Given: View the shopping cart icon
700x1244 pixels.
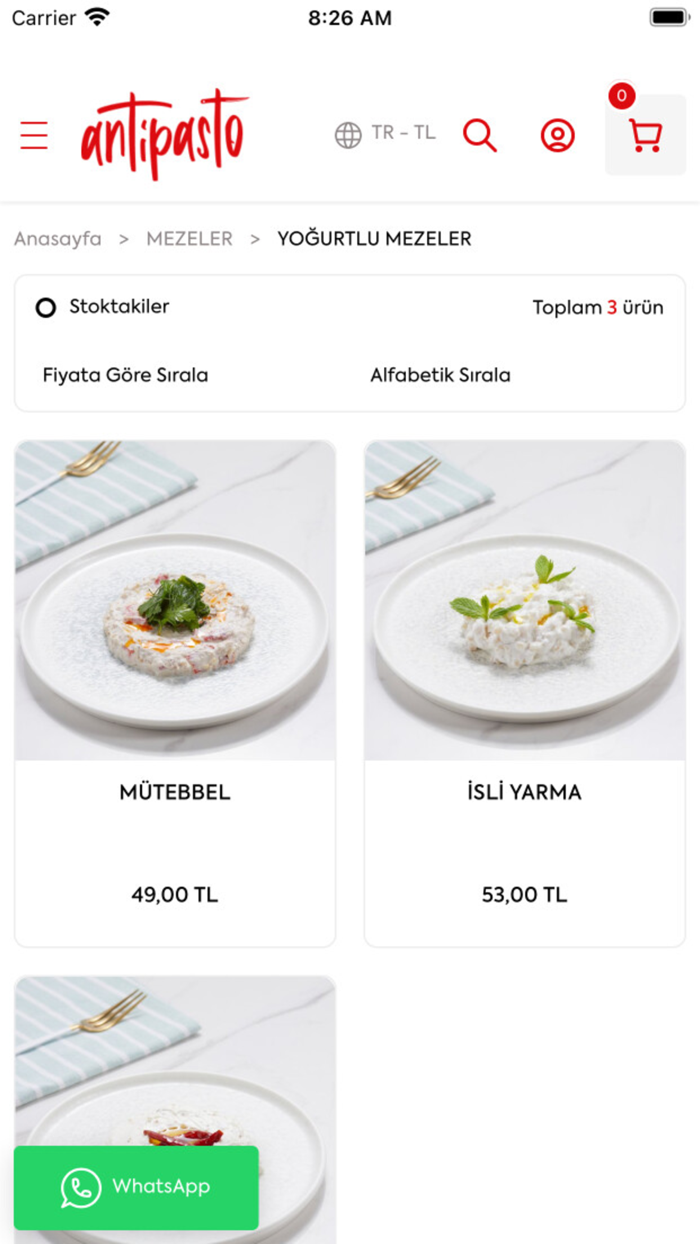Looking at the screenshot, I should click(645, 138).
